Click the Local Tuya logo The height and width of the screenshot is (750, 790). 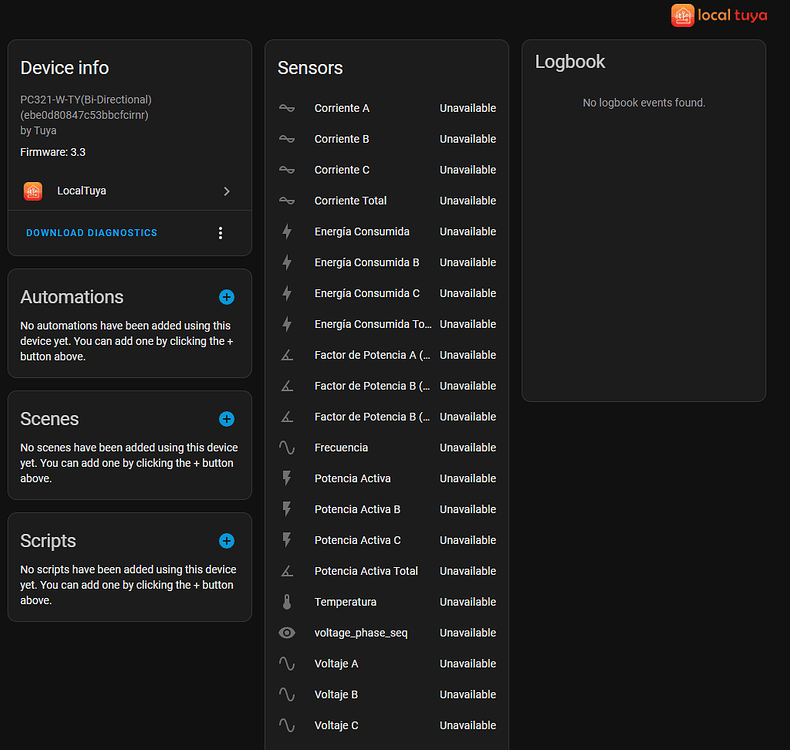click(x=719, y=15)
